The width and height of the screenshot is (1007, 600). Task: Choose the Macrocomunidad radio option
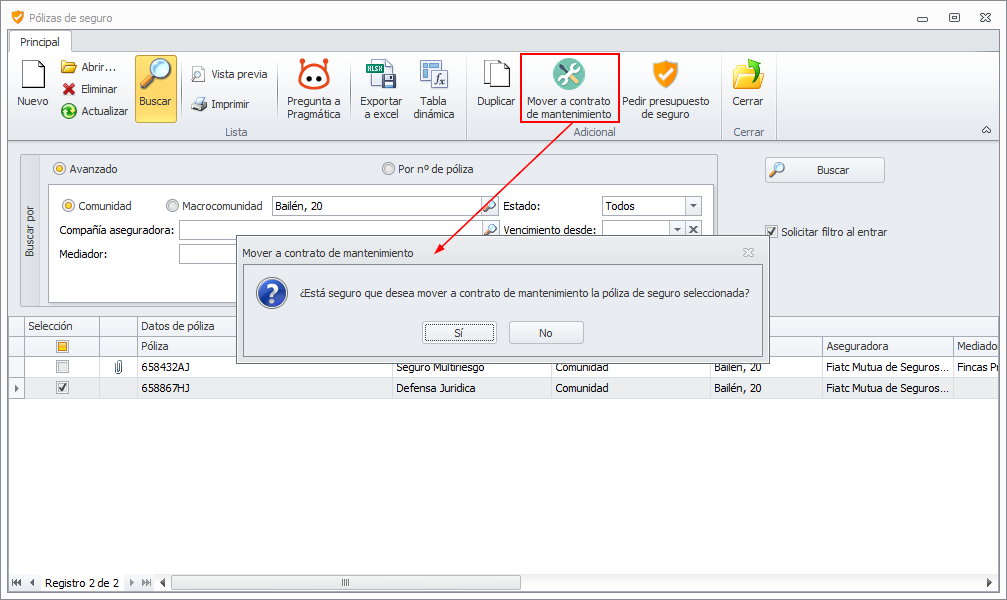coord(215,206)
